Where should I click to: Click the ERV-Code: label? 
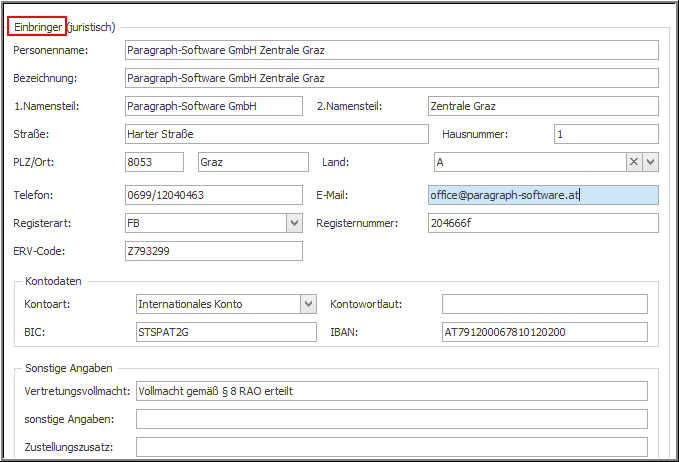pyautogui.click(x=39, y=251)
